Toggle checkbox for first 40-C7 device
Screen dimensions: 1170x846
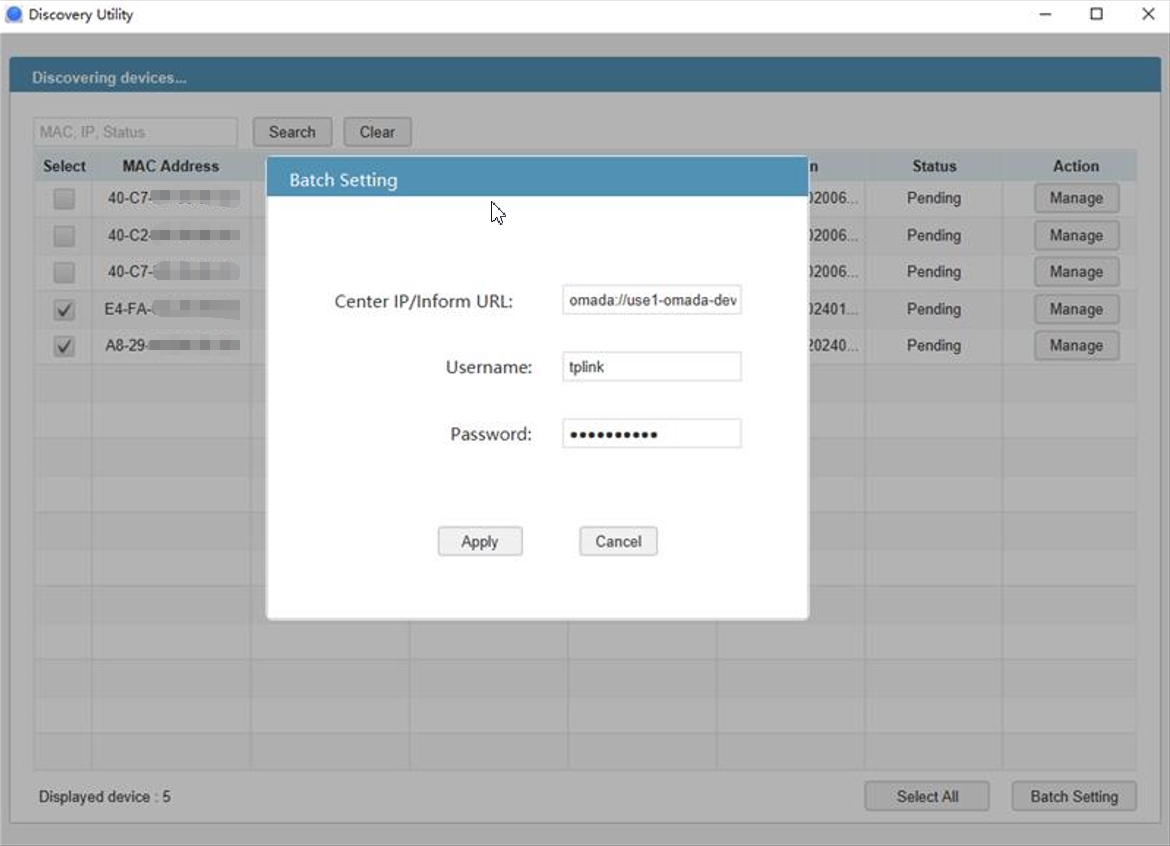(64, 199)
